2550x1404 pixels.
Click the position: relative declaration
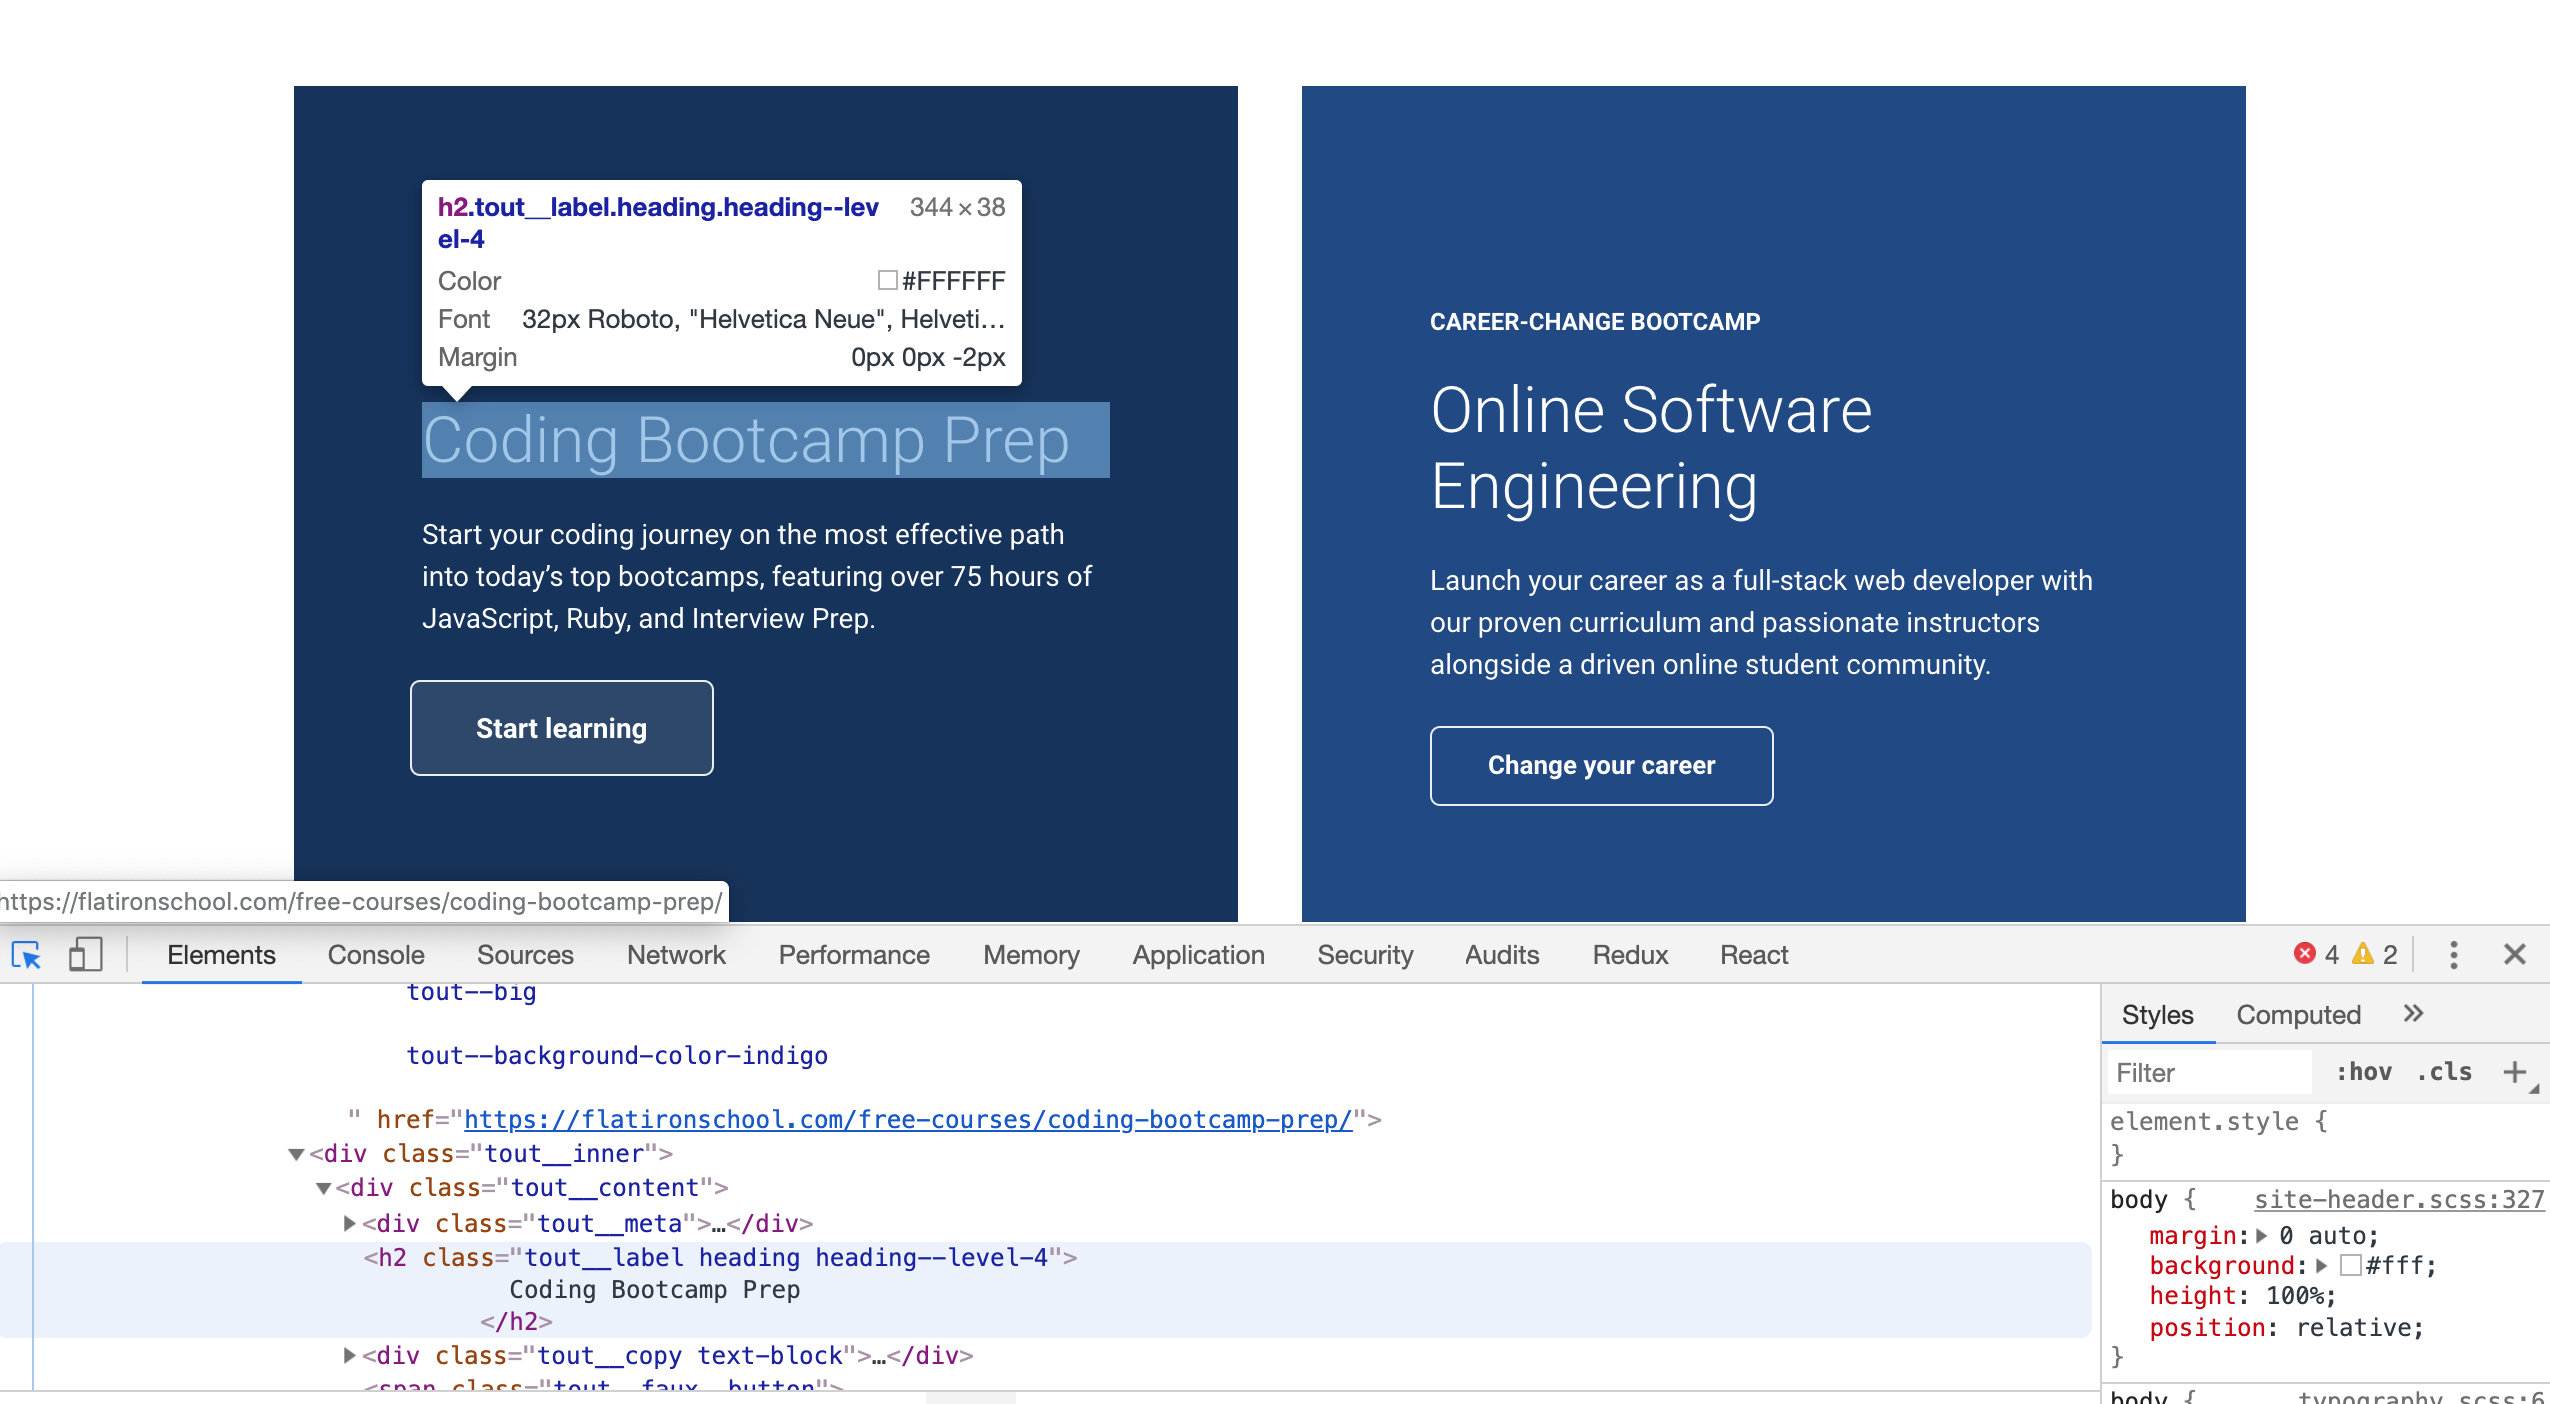point(2286,1327)
